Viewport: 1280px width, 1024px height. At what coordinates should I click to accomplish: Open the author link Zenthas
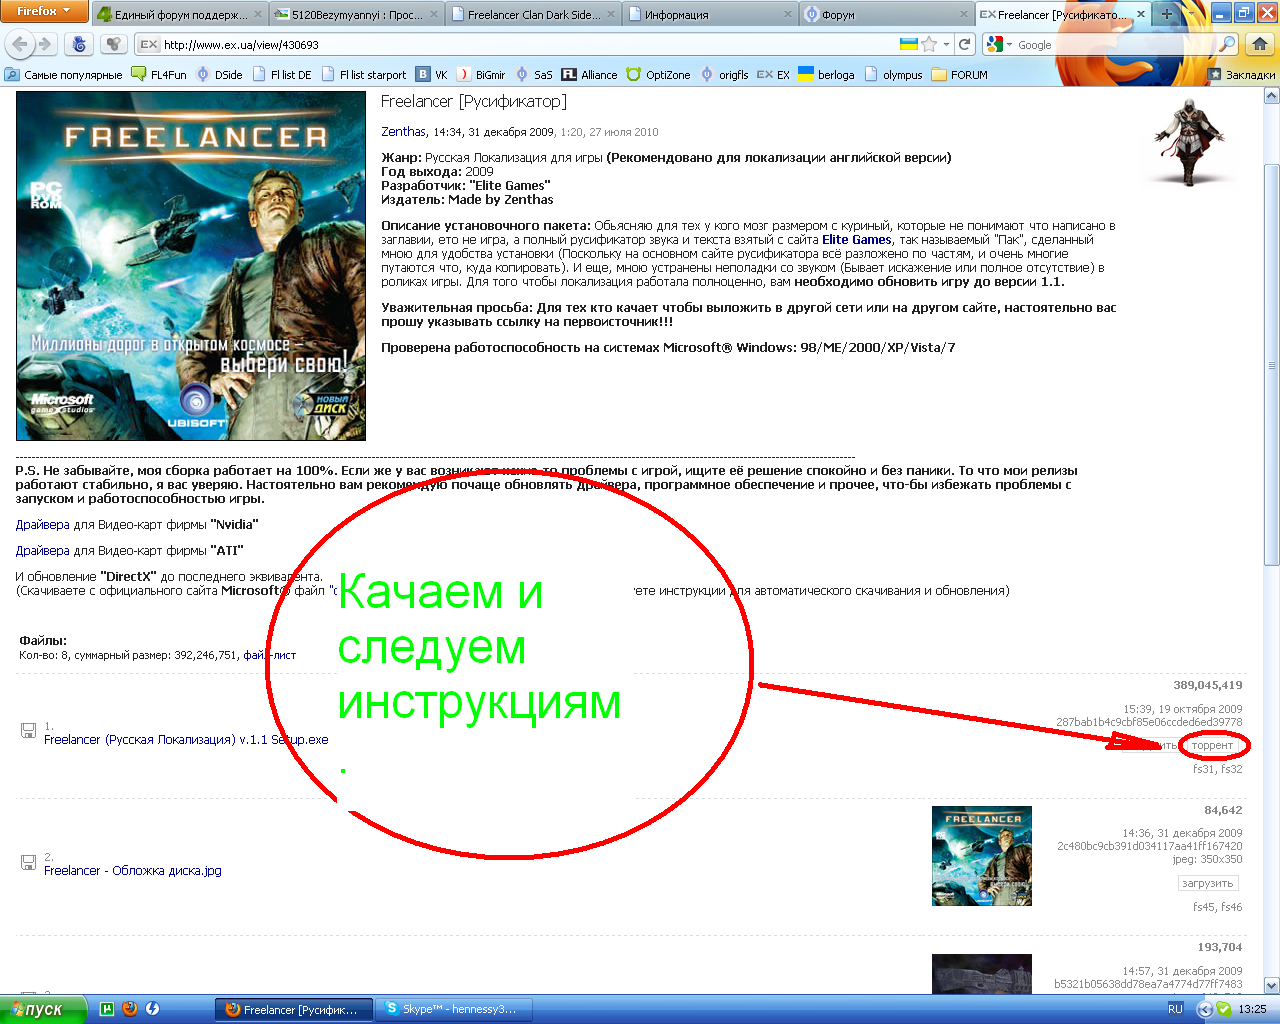(x=404, y=131)
